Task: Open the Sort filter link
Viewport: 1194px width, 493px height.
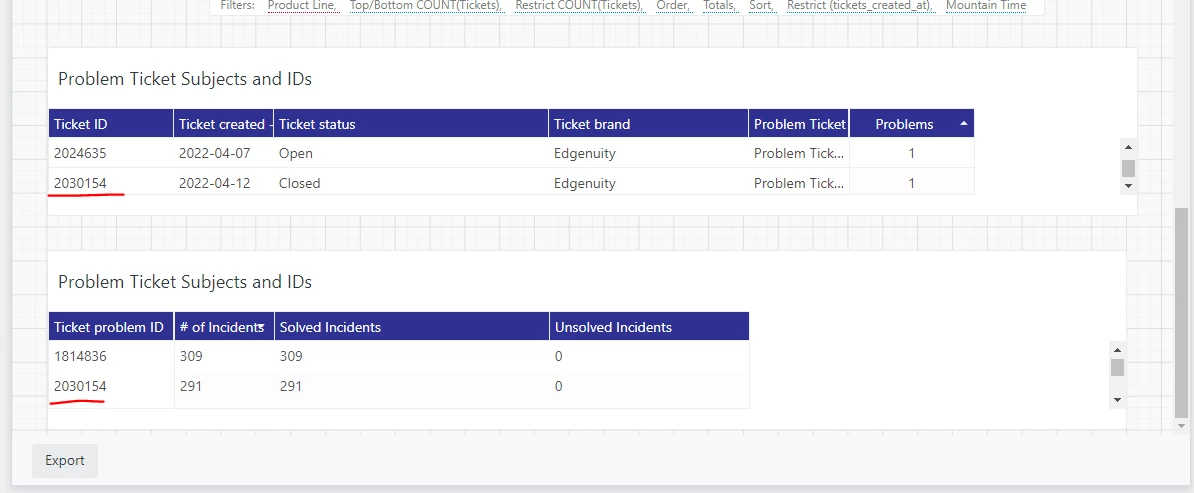Action: click(x=762, y=5)
